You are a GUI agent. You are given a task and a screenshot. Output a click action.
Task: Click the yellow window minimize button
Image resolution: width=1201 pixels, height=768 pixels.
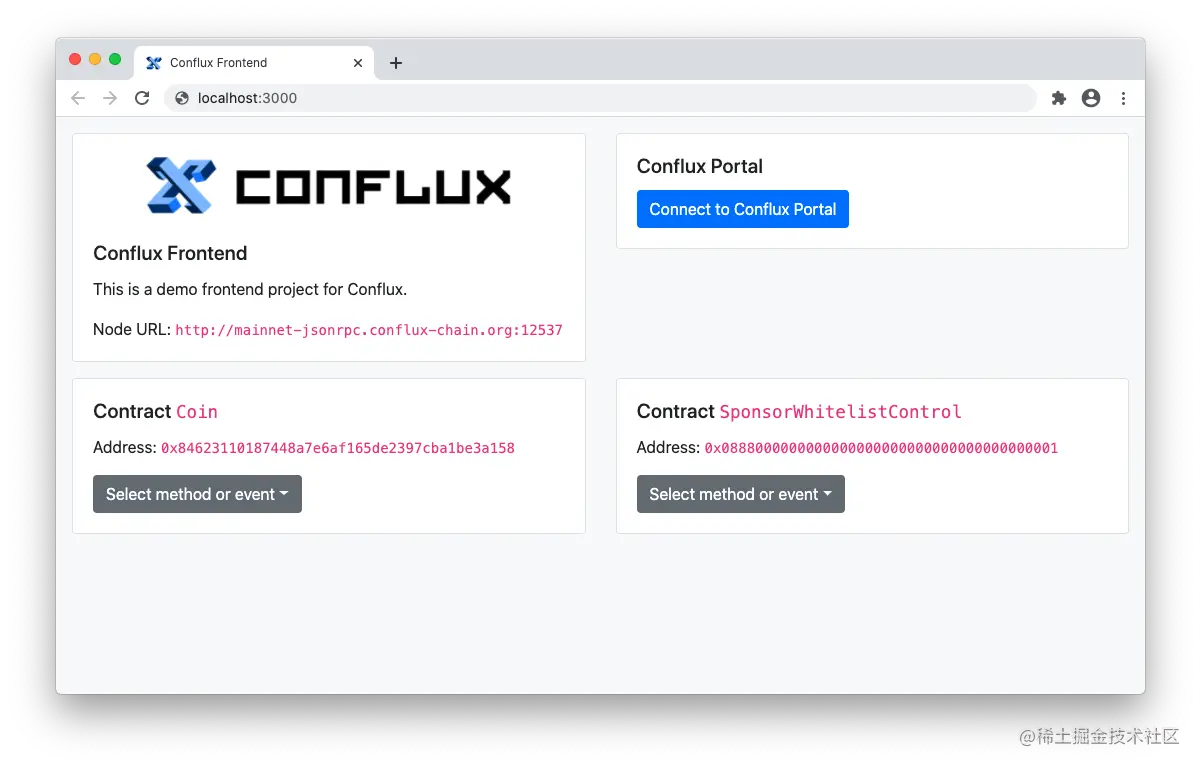tap(95, 59)
